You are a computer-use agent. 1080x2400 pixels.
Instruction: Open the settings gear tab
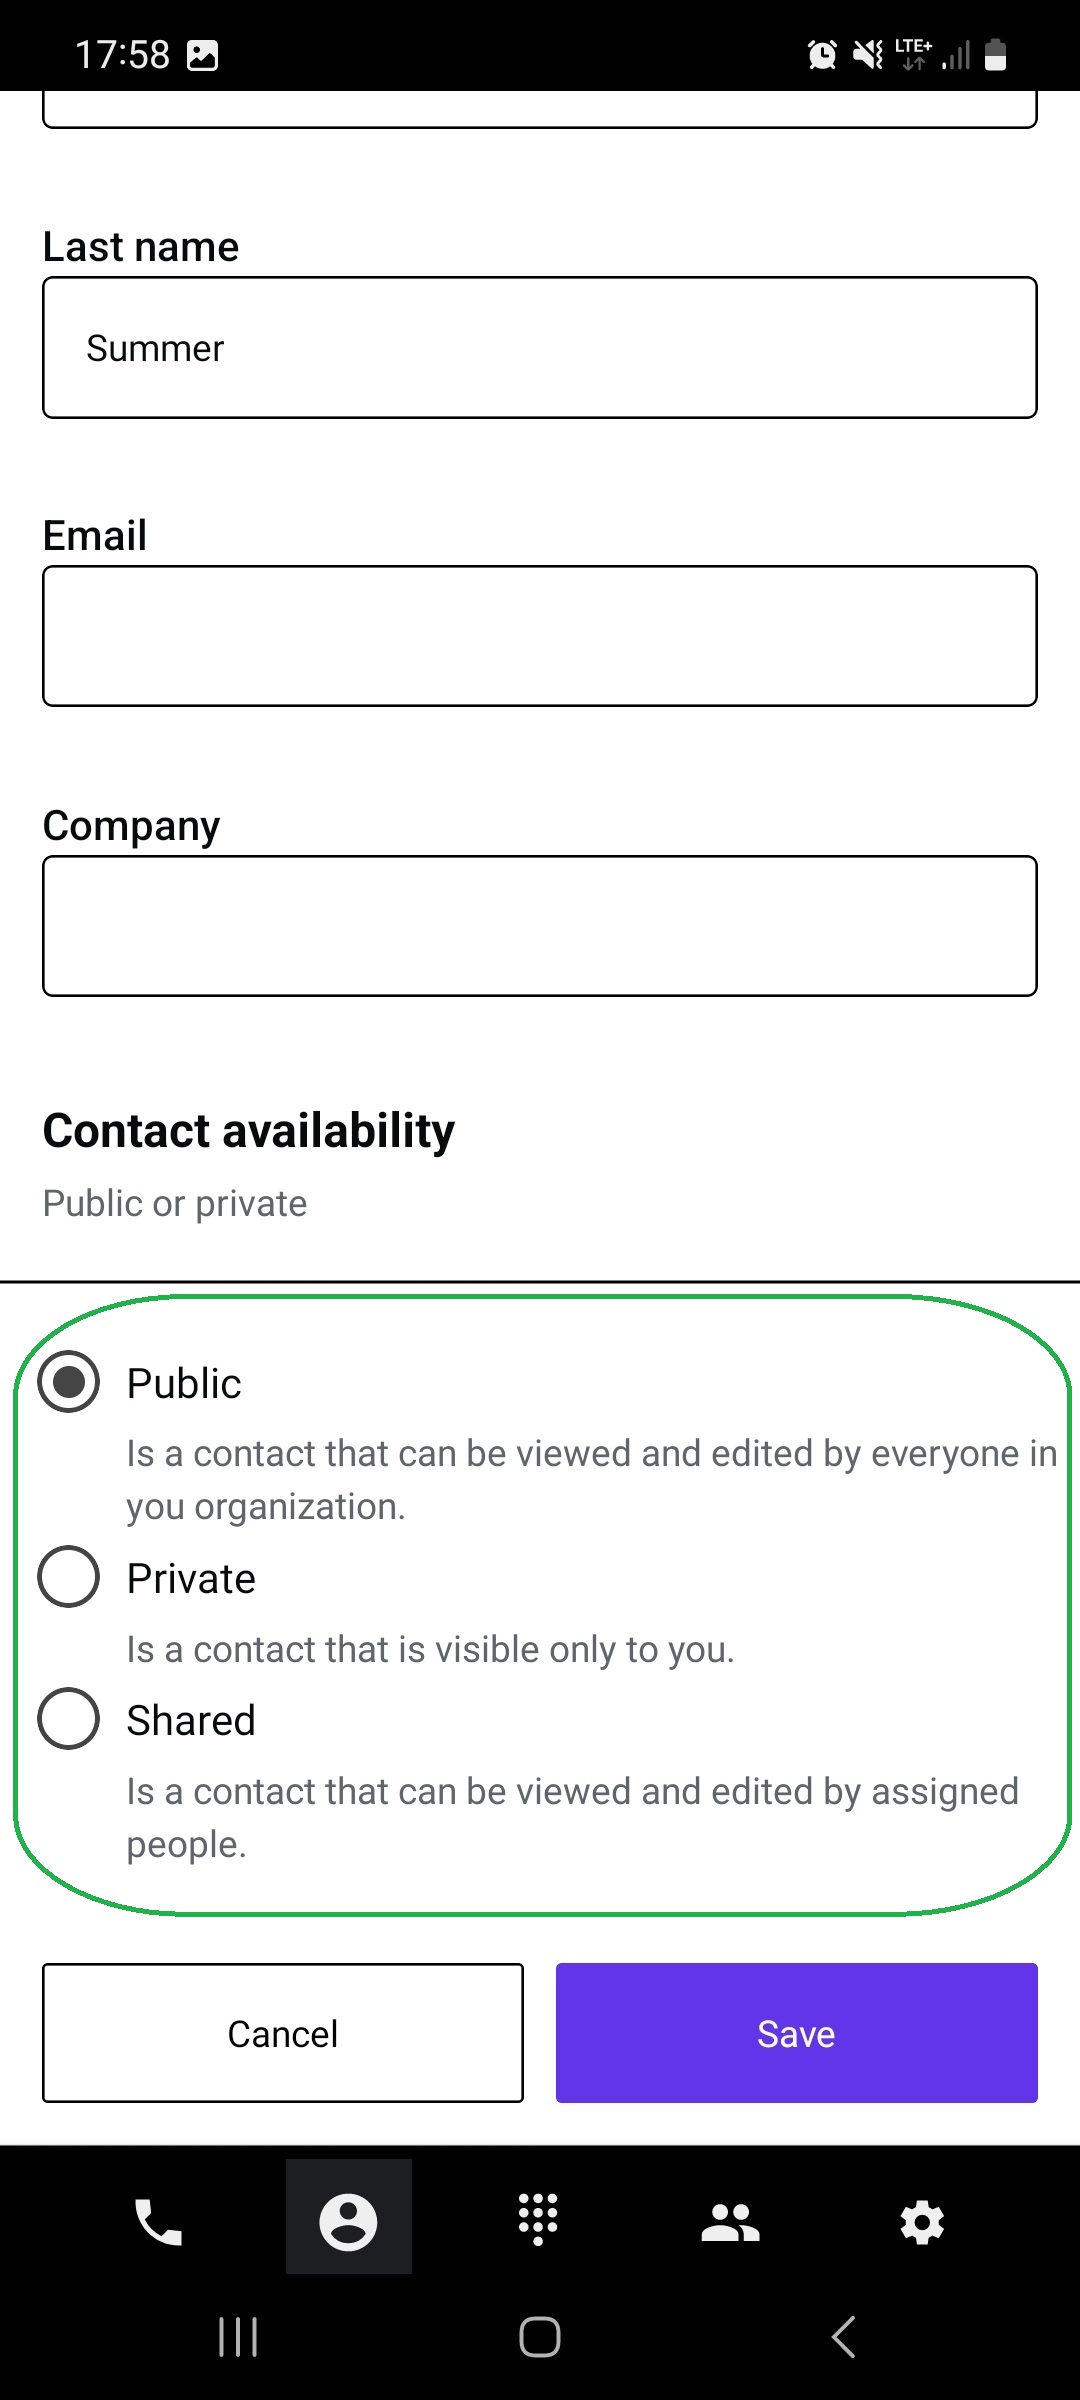pyautogui.click(x=922, y=2222)
